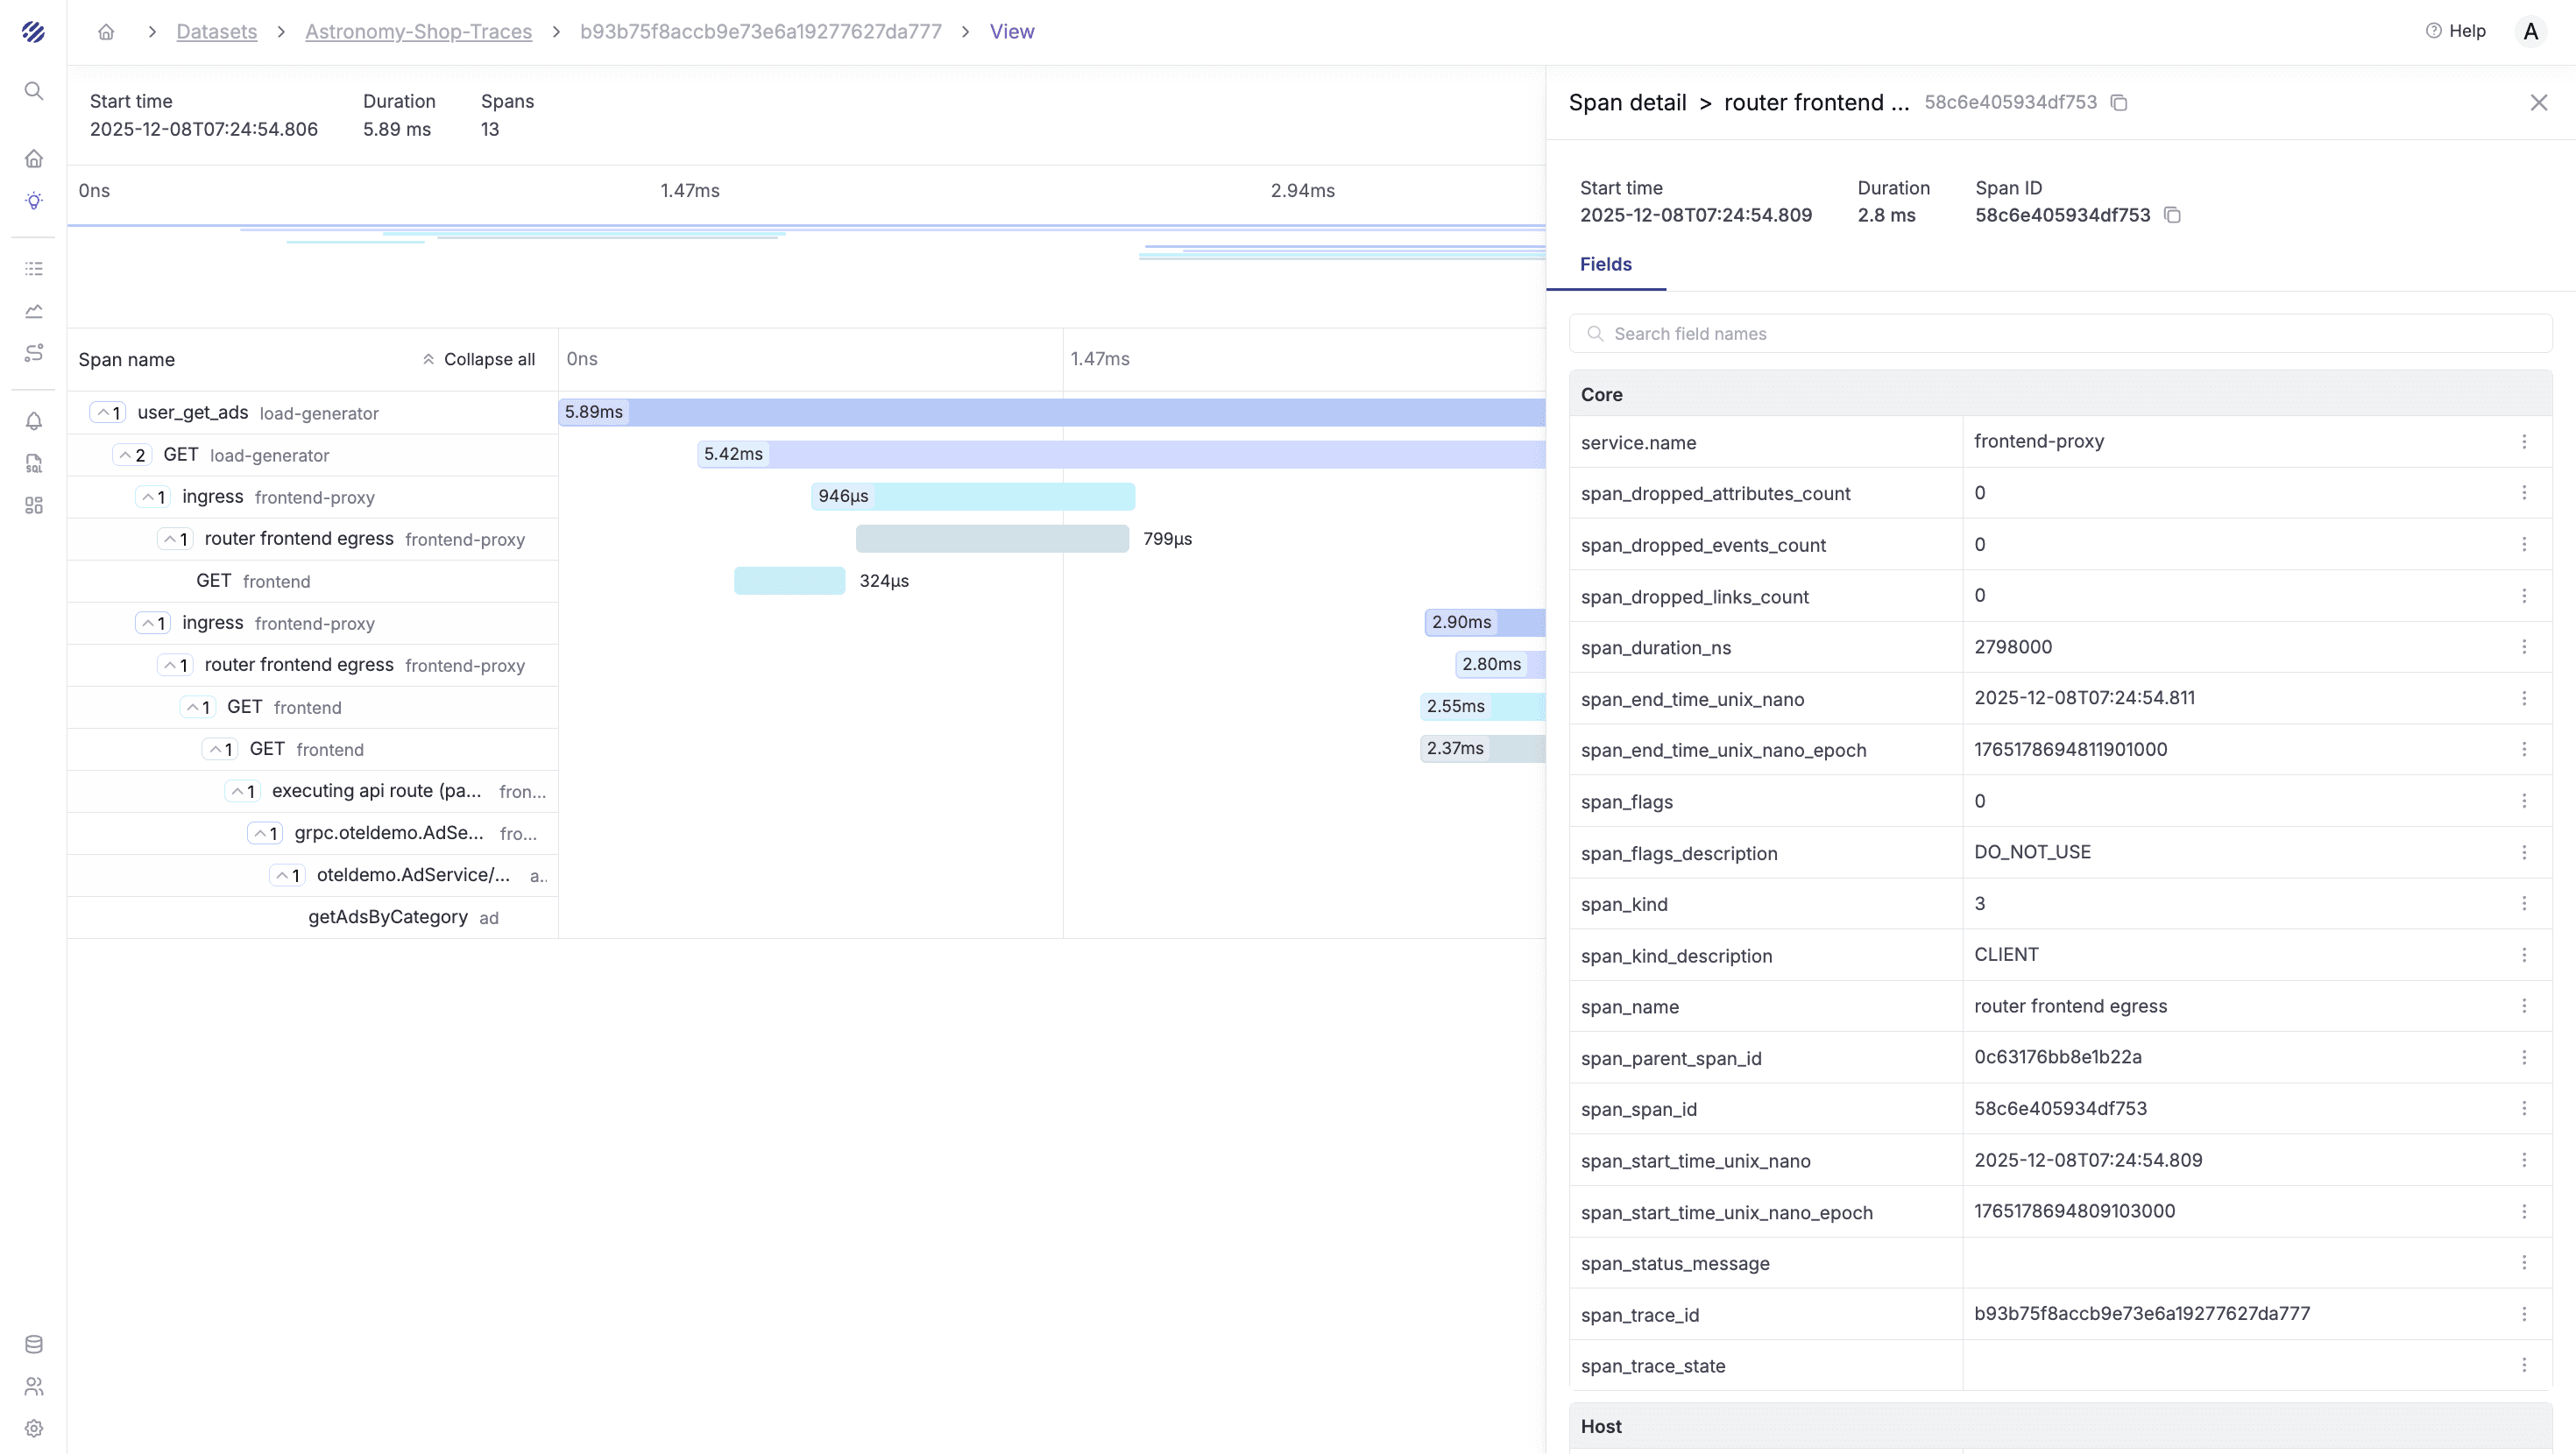This screenshot has height=1454, width=2576.
Task: Collapse the user_get_ads root span
Action: (107, 413)
